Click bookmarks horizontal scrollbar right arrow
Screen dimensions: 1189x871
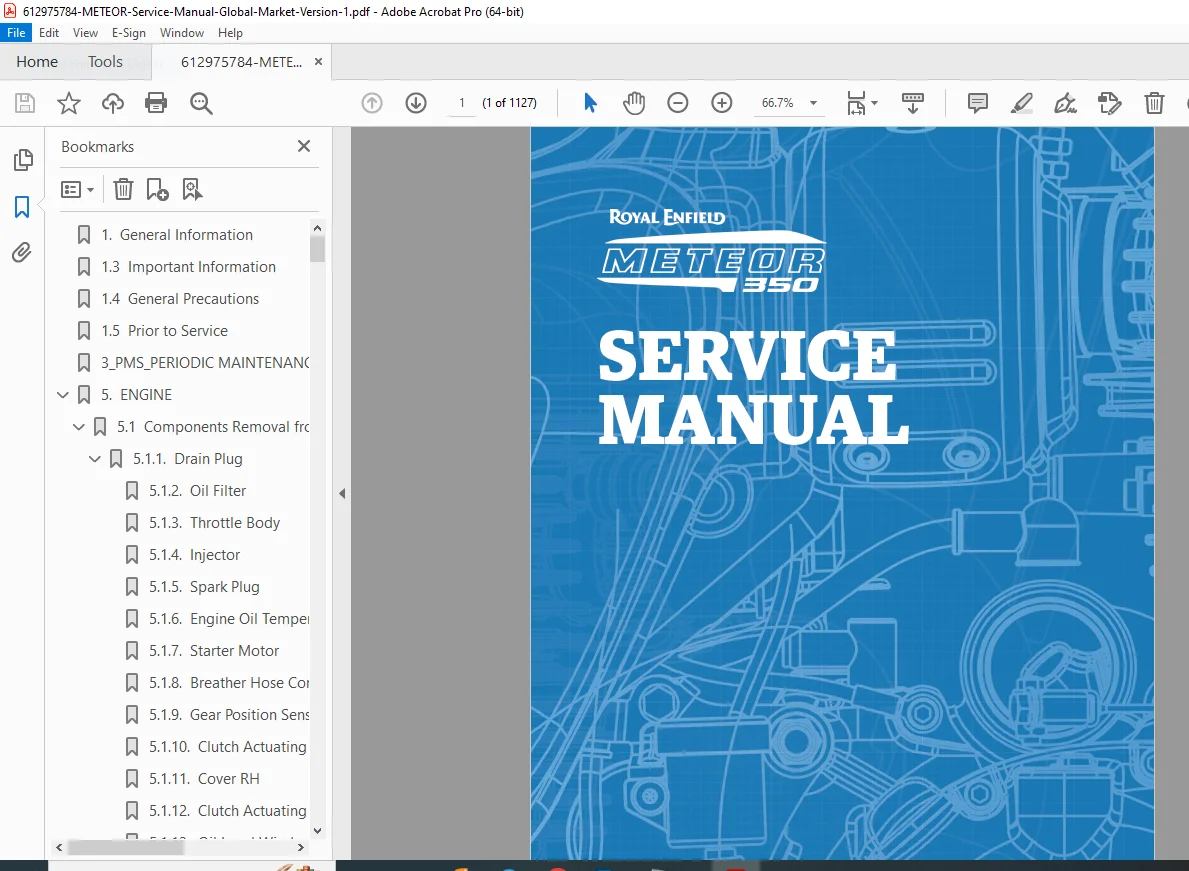[301, 848]
